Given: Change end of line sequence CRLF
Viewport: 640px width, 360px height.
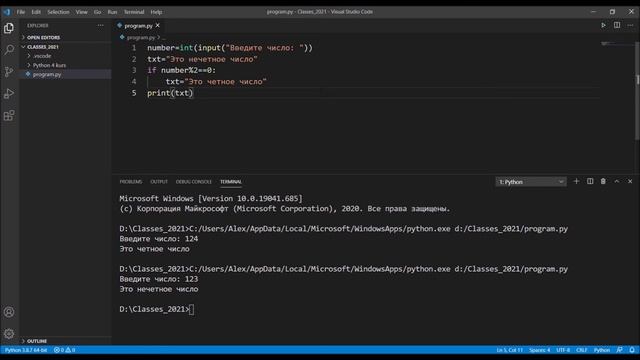Looking at the screenshot, I should point(581,350).
